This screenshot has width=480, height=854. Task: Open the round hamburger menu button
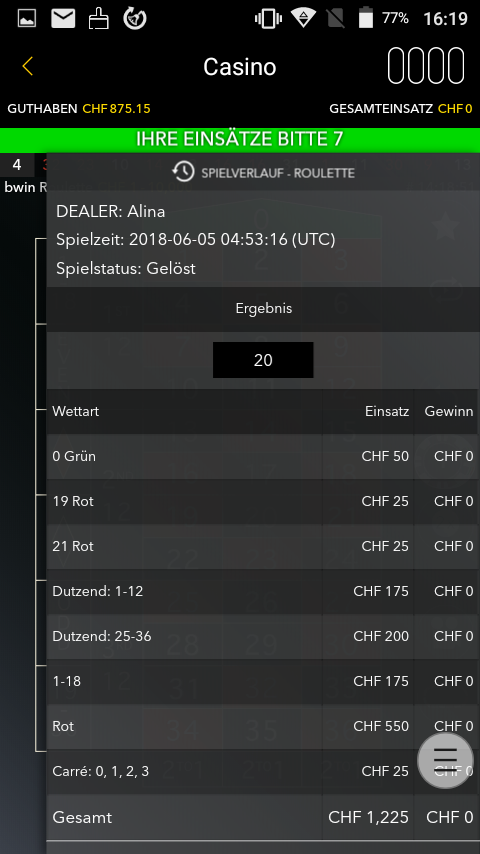[445, 761]
